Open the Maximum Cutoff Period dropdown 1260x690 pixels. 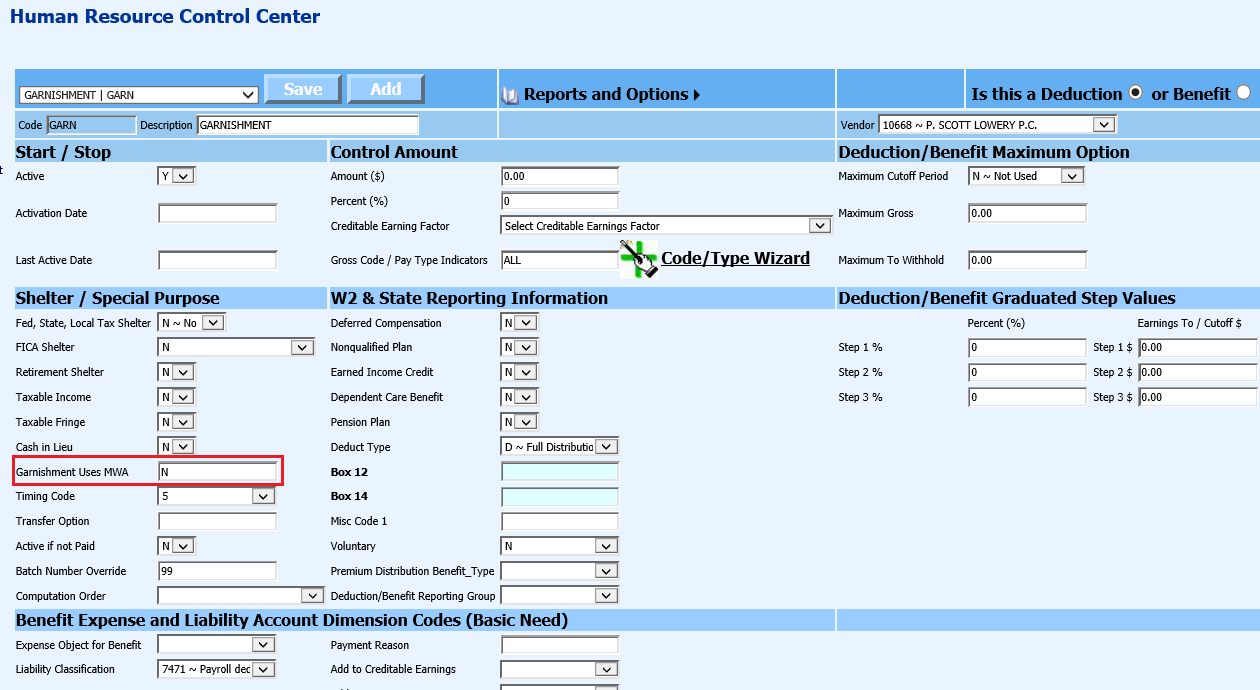click(1026, 176)
